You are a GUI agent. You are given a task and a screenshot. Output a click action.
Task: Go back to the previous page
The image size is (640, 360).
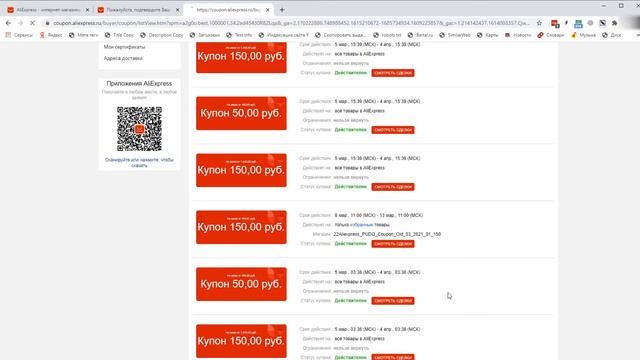pos(9,23)
